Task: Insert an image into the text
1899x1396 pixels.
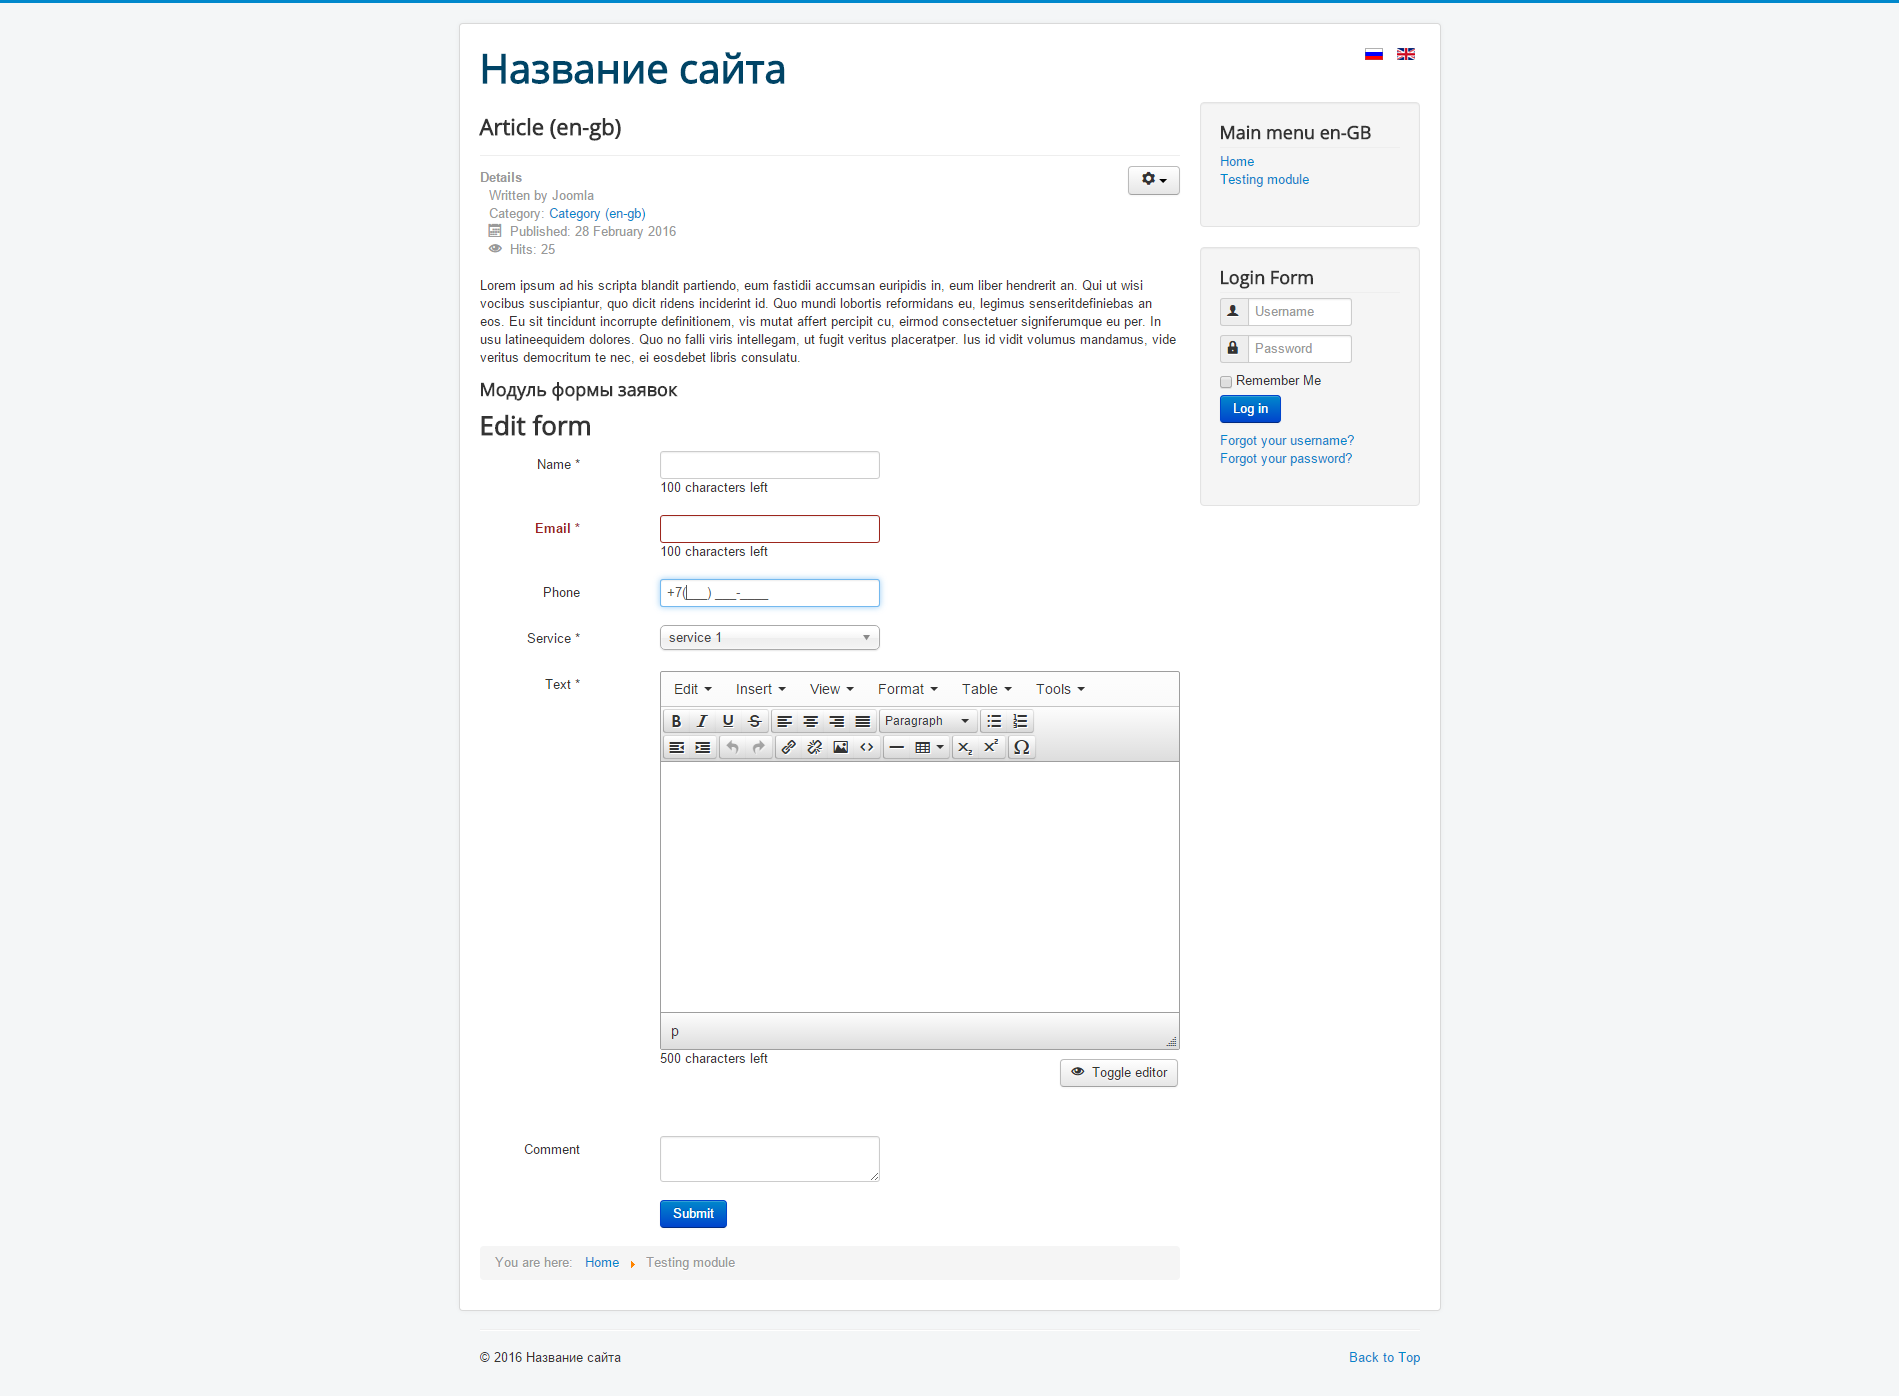Action: 841,747
